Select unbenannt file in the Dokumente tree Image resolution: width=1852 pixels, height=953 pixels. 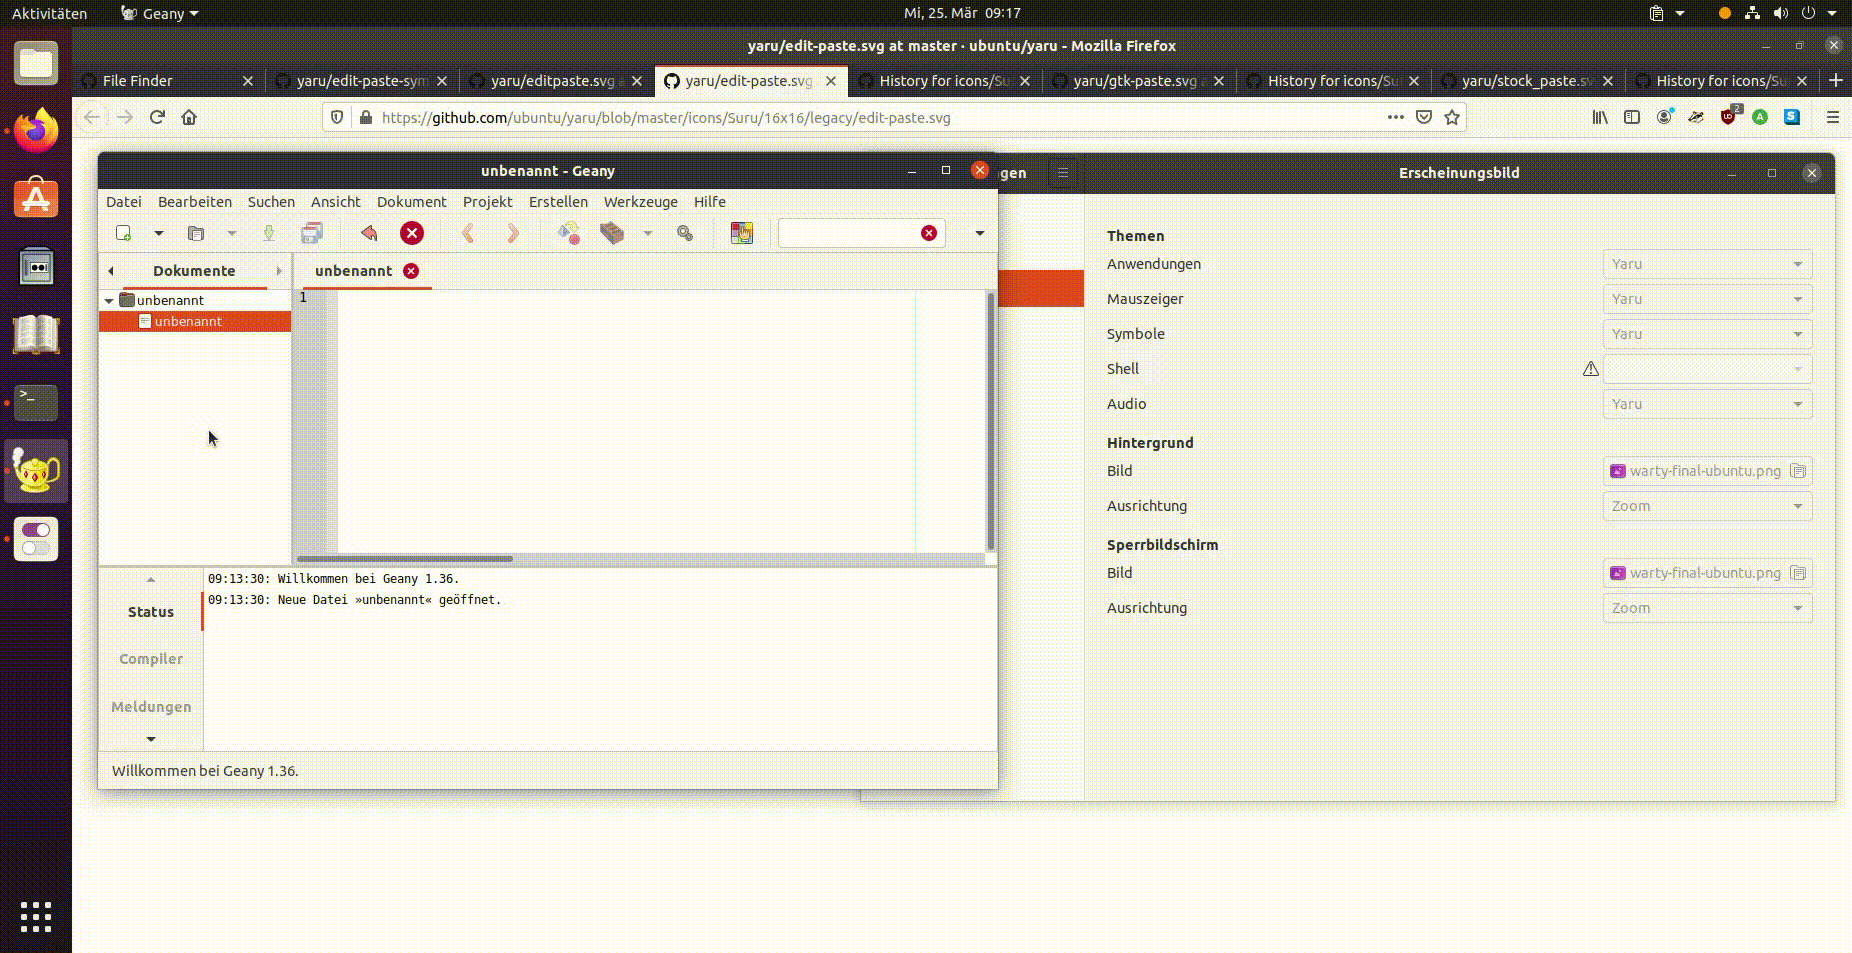(195, 321)
